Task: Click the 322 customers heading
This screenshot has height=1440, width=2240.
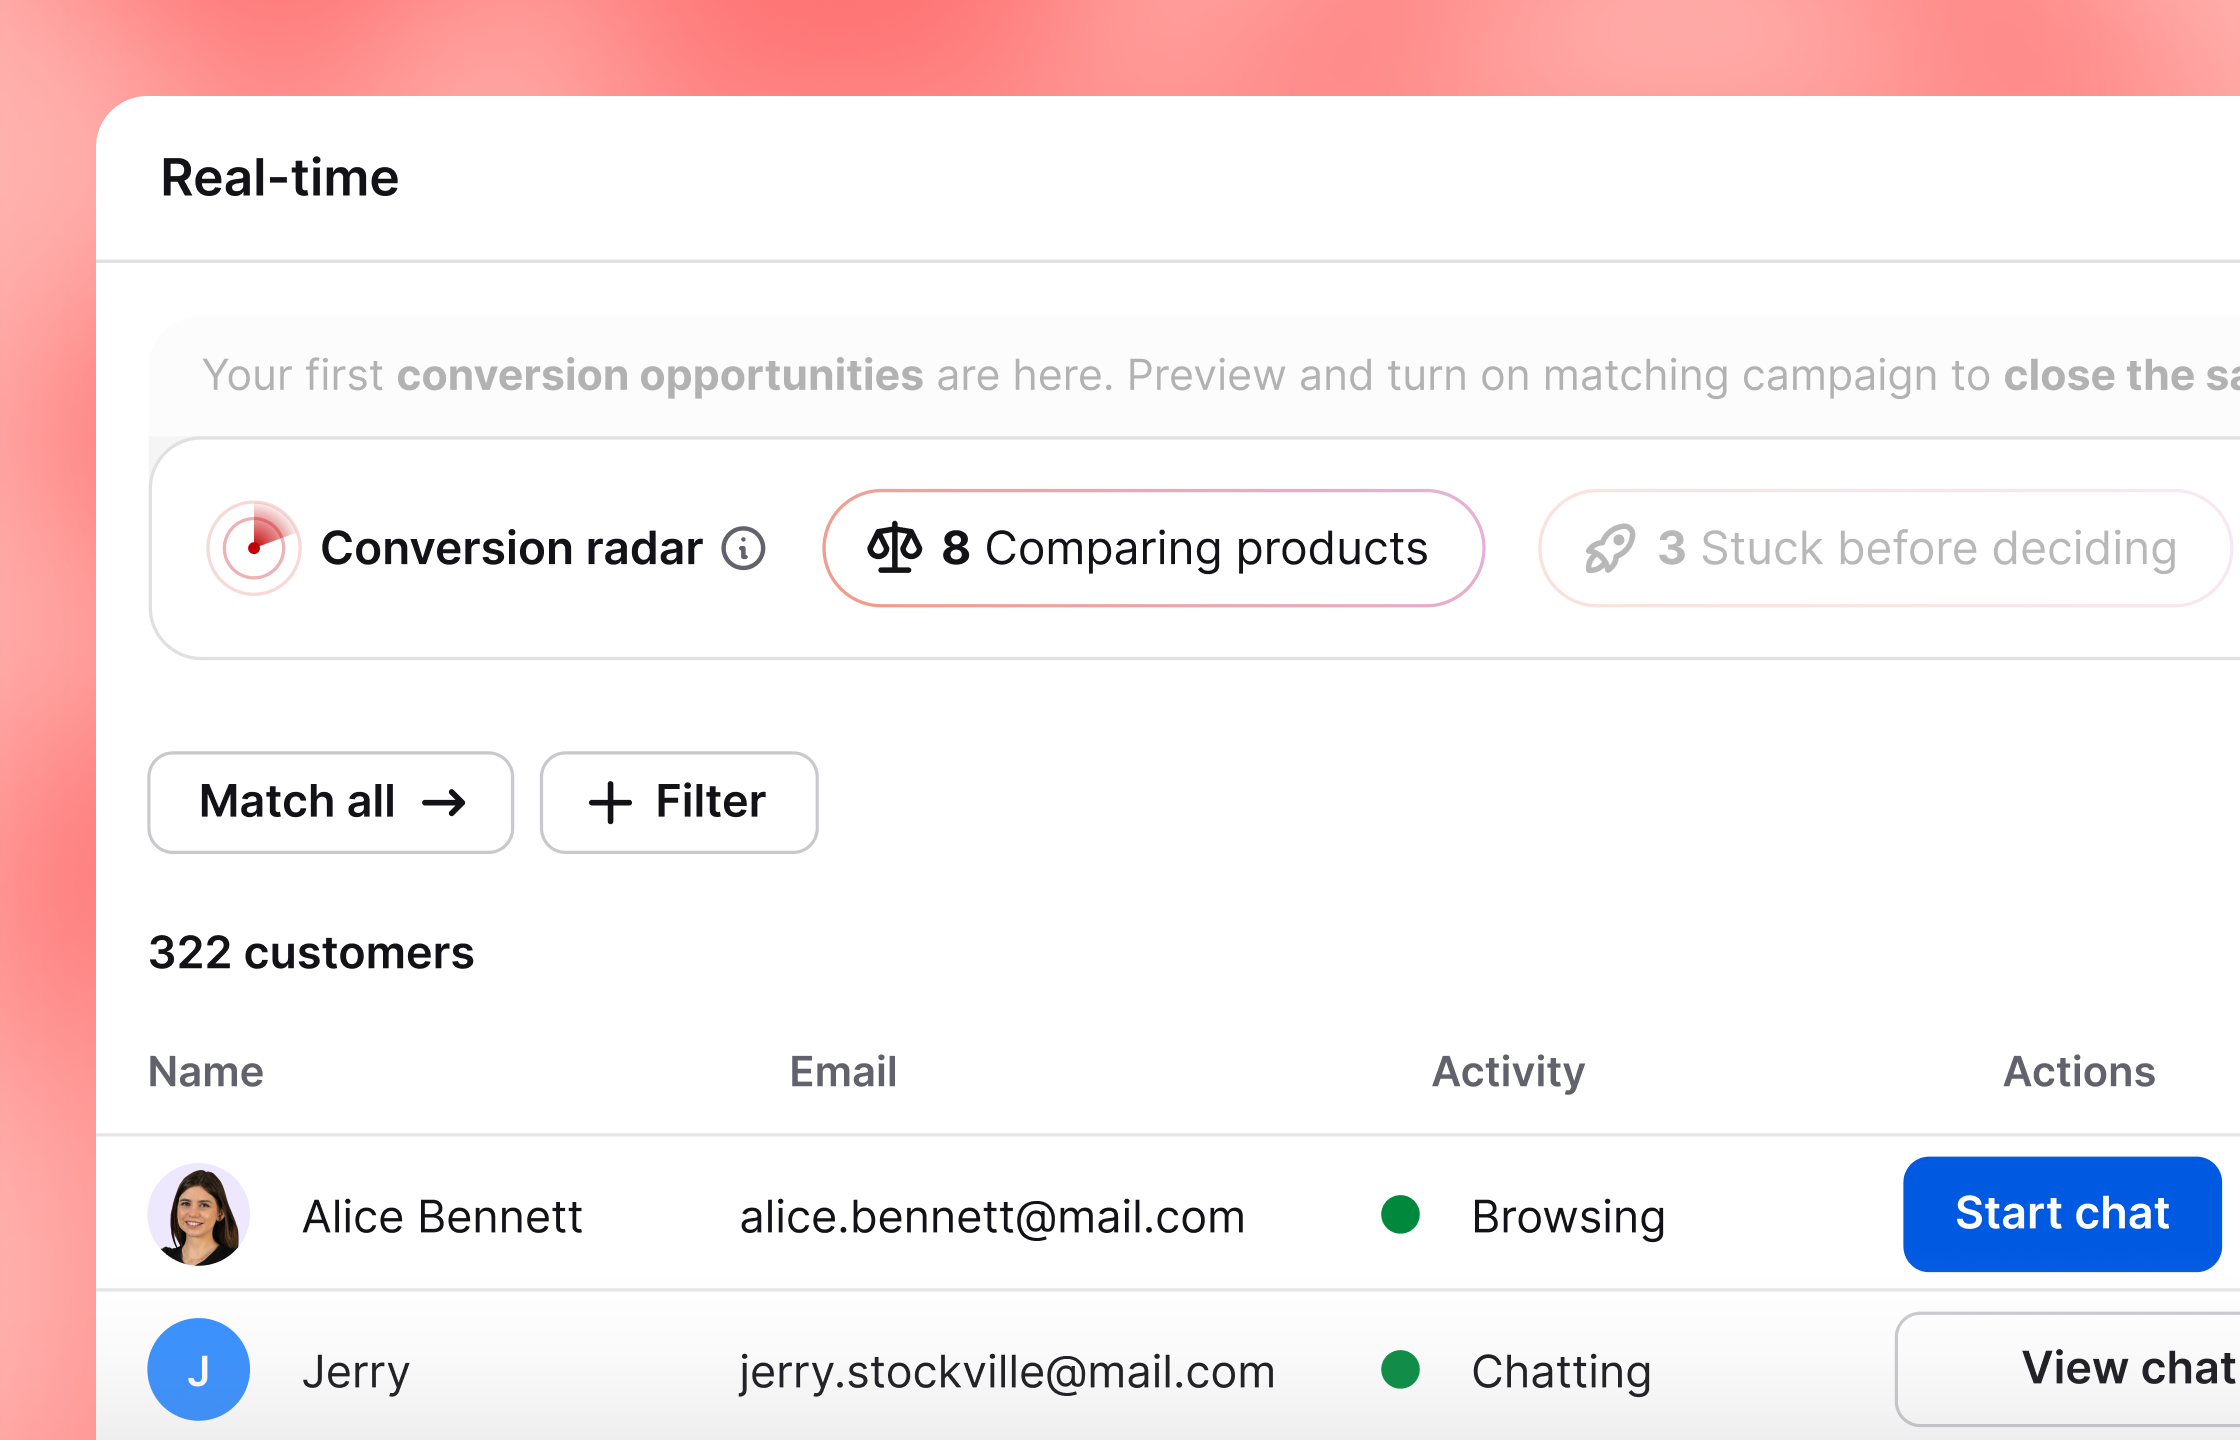Action: [x=311, y=952]
